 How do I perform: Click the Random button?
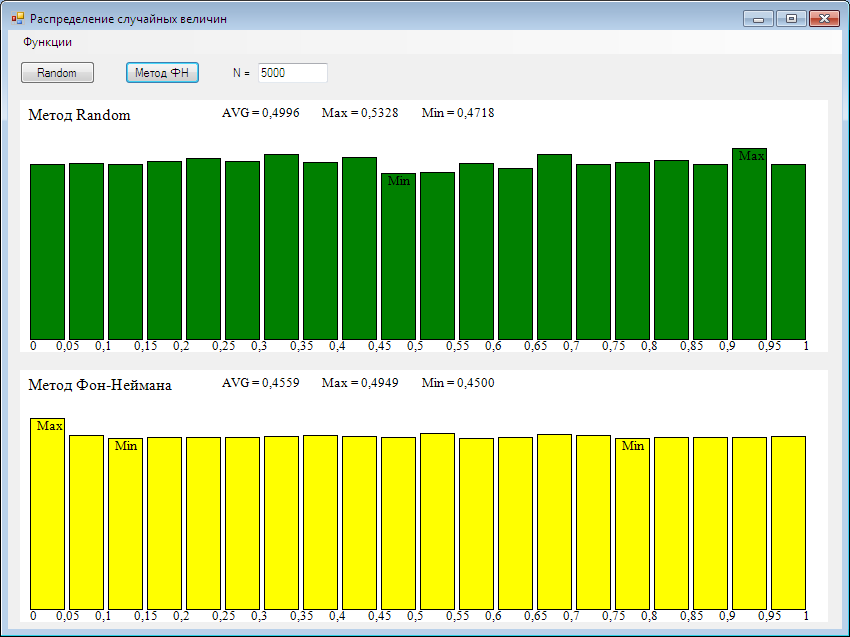coord(57,73)
